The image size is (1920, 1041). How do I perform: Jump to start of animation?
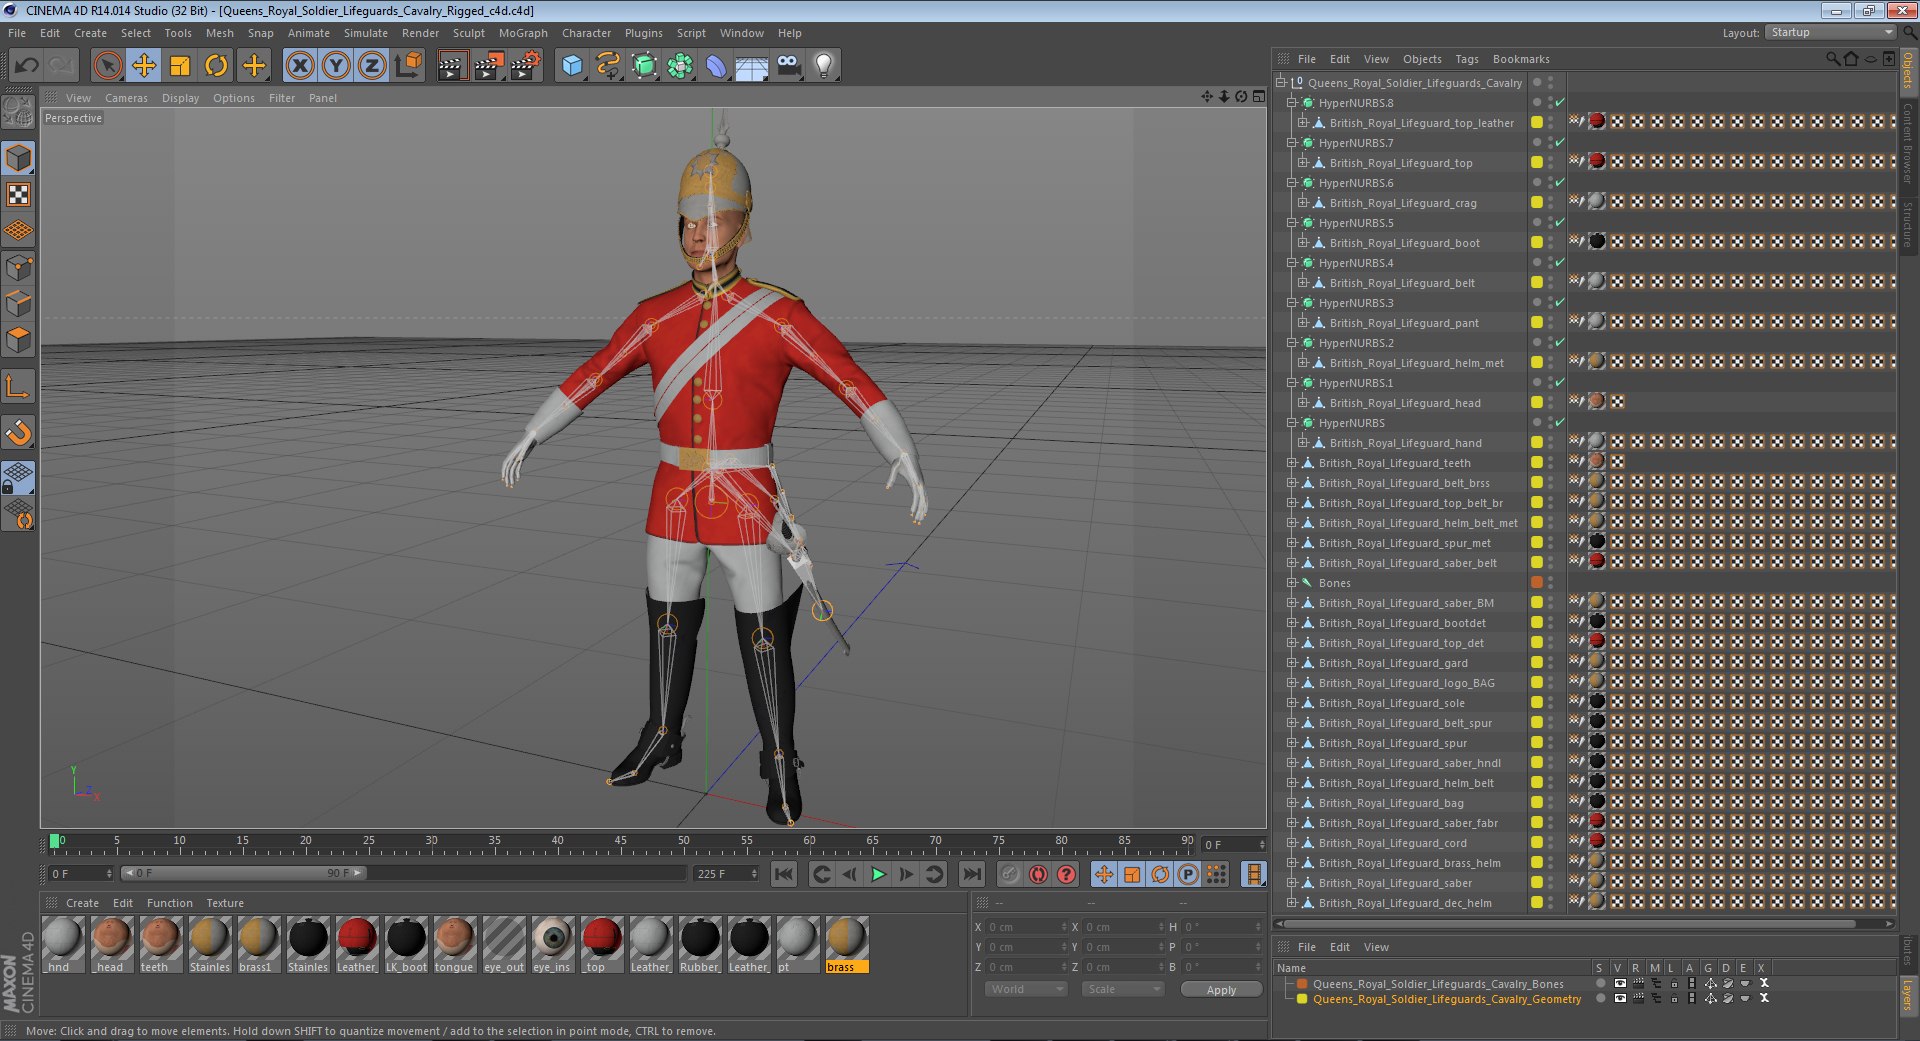point(785,874)
